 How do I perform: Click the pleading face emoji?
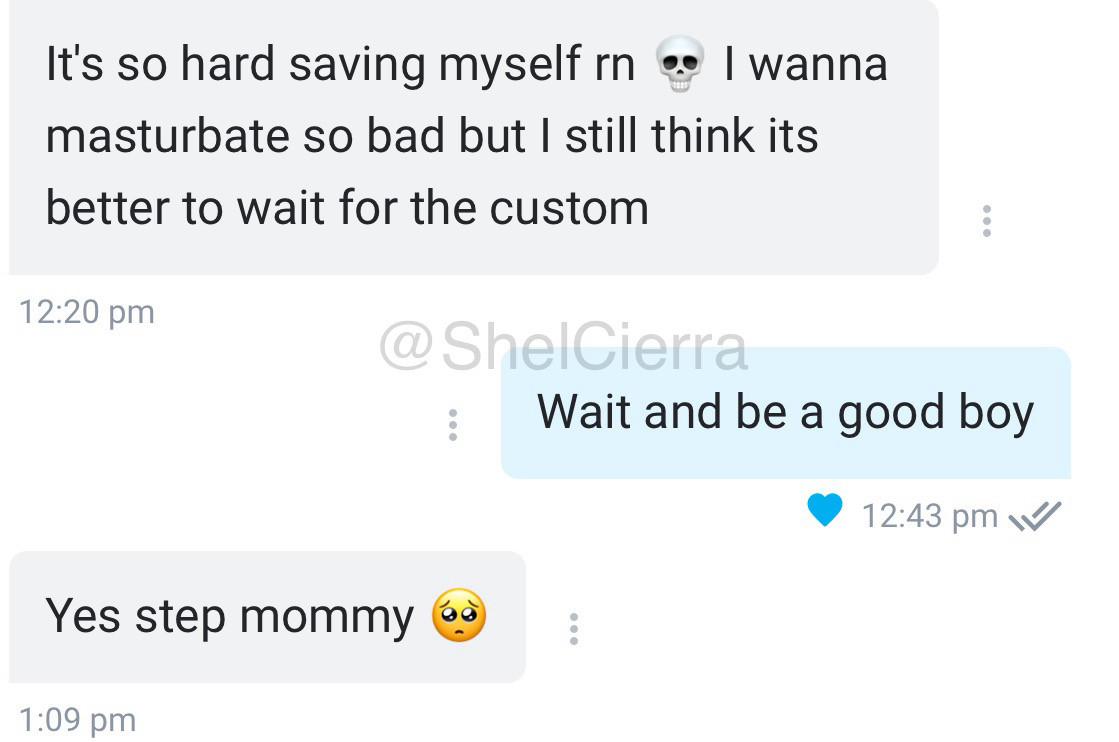pos(459,615)
